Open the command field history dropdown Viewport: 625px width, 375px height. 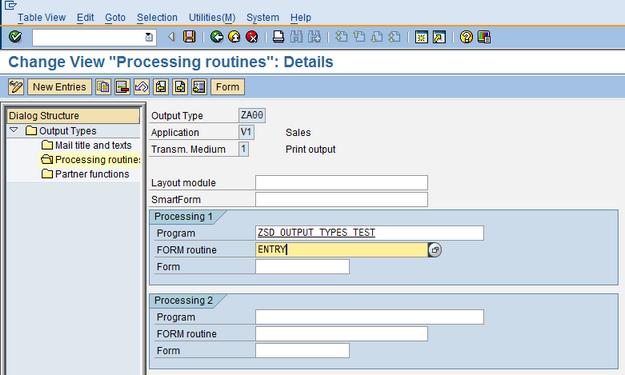149,37
